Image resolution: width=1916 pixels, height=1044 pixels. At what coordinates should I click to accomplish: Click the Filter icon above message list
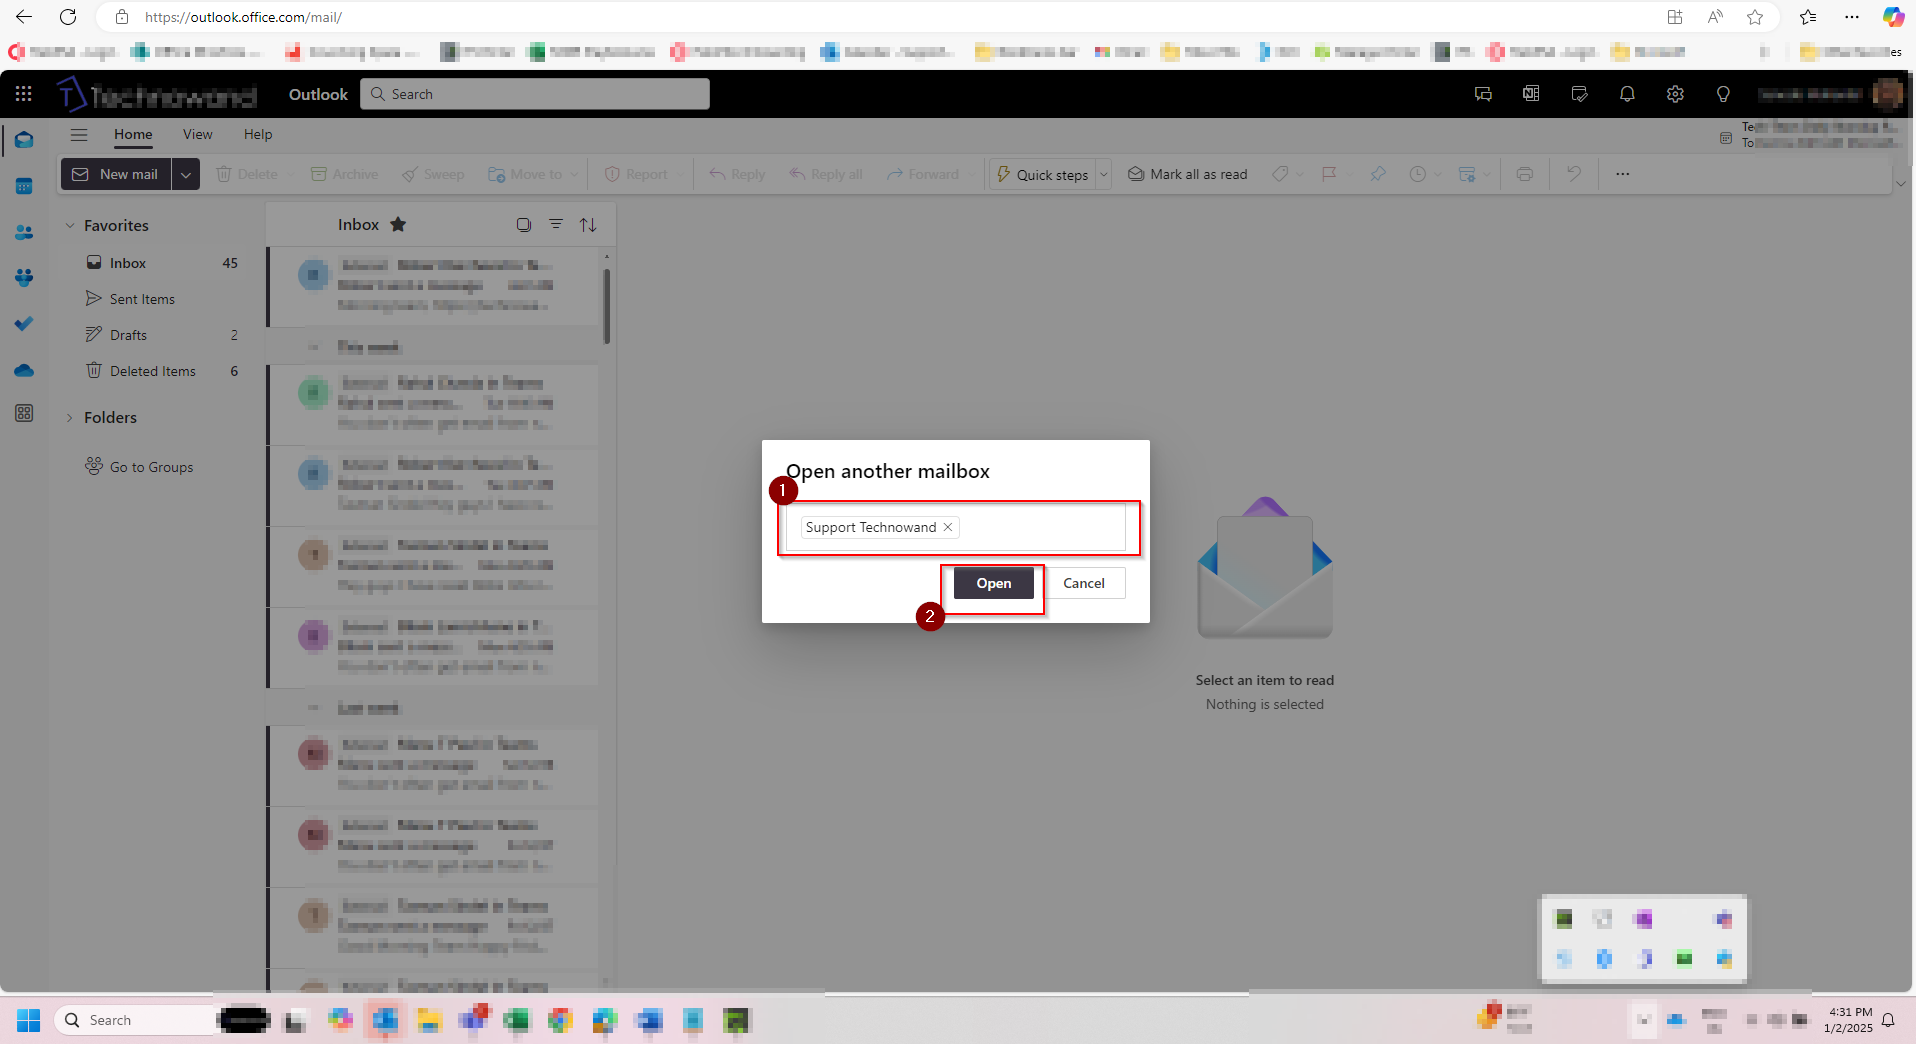point(556,224)
